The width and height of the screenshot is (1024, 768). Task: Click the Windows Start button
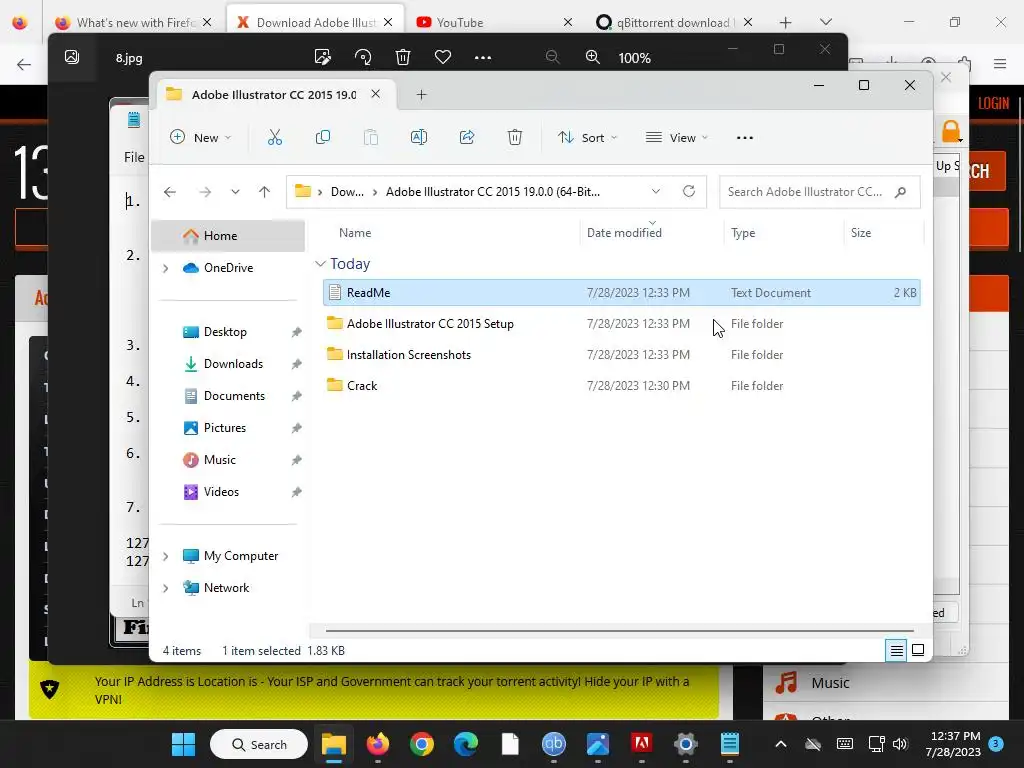click(x=184, y=744)
